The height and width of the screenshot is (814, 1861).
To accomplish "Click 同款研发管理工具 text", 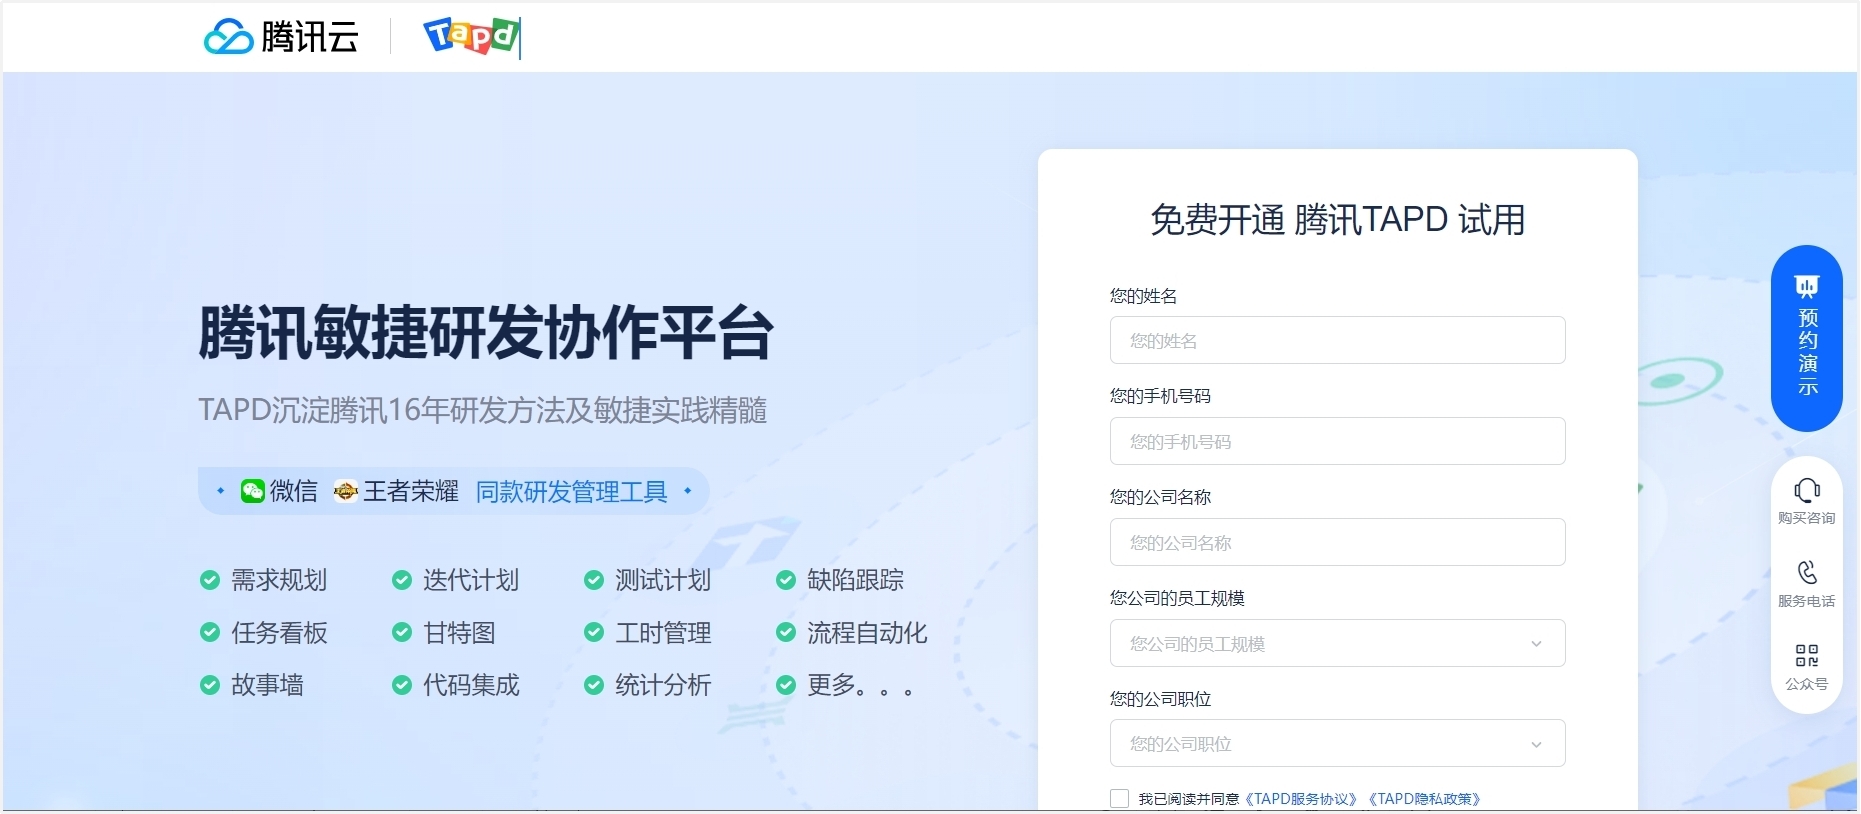I will 572,491.
